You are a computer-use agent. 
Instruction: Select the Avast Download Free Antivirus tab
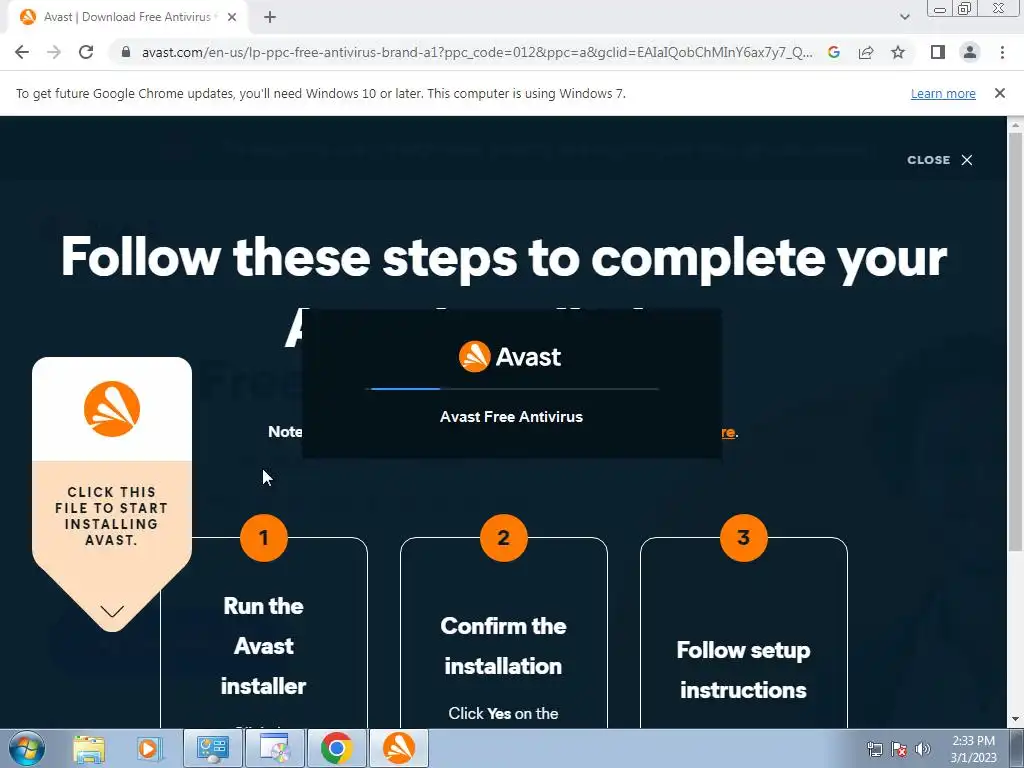pyautogui.click(x=127, y=18)
